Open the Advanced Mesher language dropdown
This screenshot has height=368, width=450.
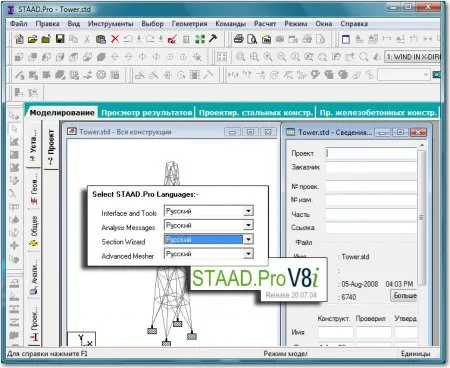pyautogui.click(x=248, y=254)
